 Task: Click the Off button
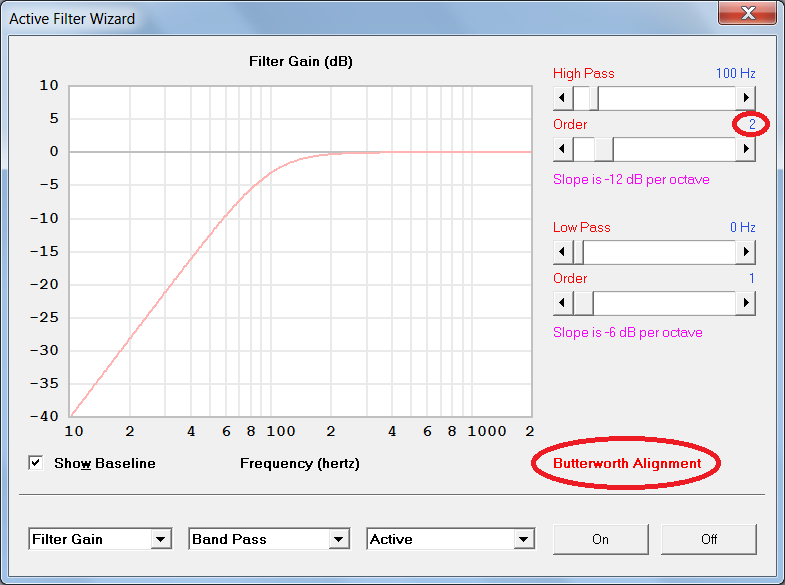point(708,539)
